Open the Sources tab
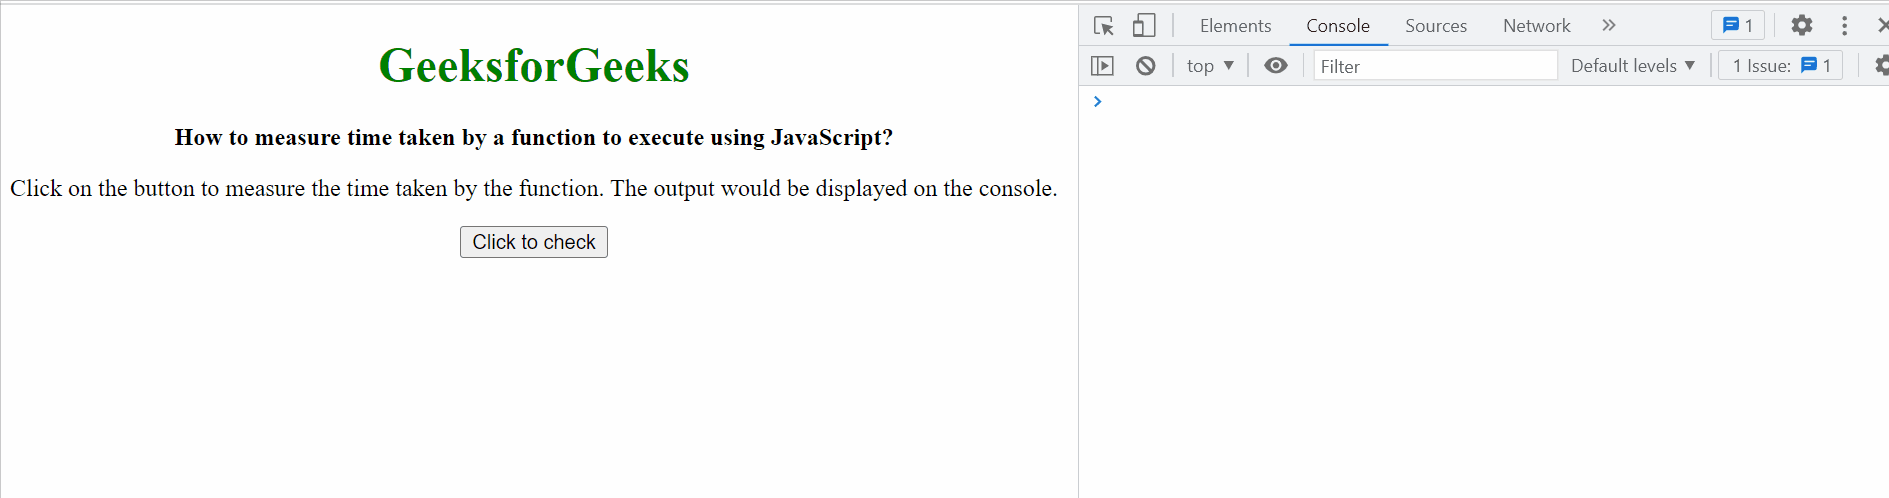 coord(1436,26)
